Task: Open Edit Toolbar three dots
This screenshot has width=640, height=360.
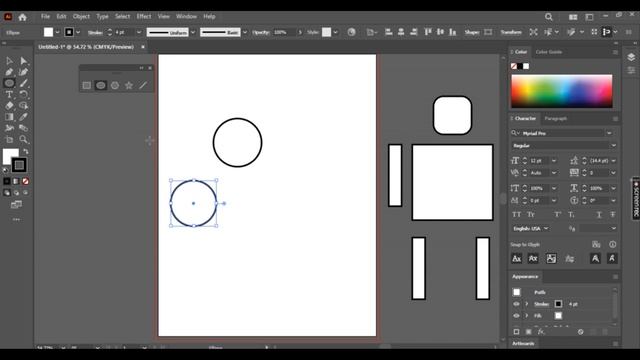Action: (16, 220)
